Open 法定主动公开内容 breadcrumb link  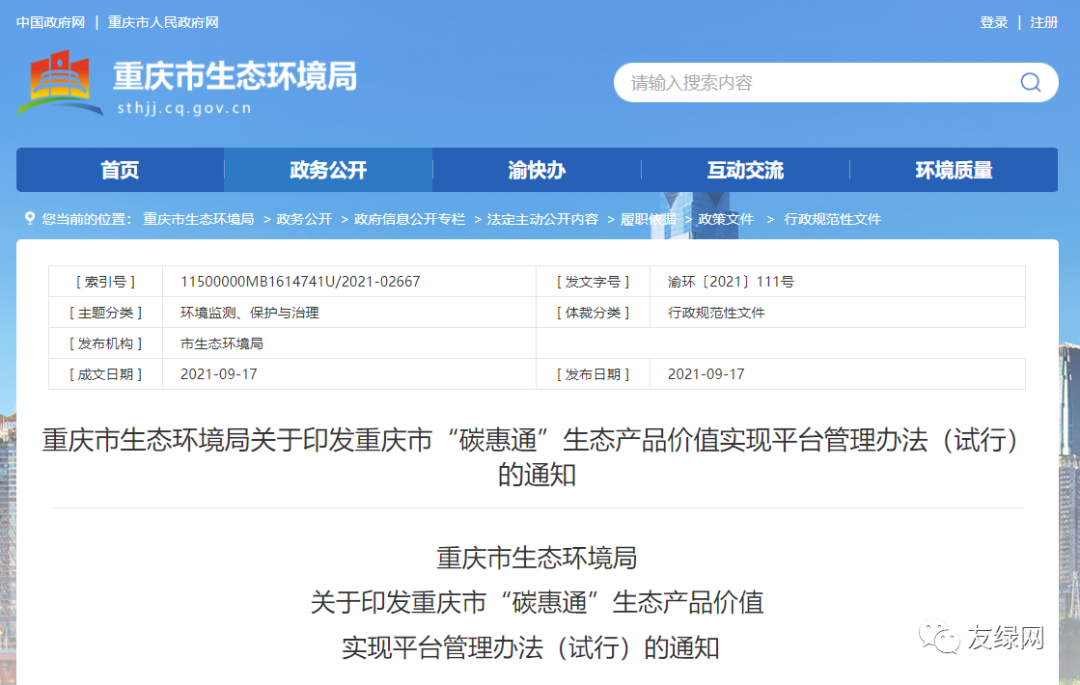pyautogui.click(x=542, y=219)
